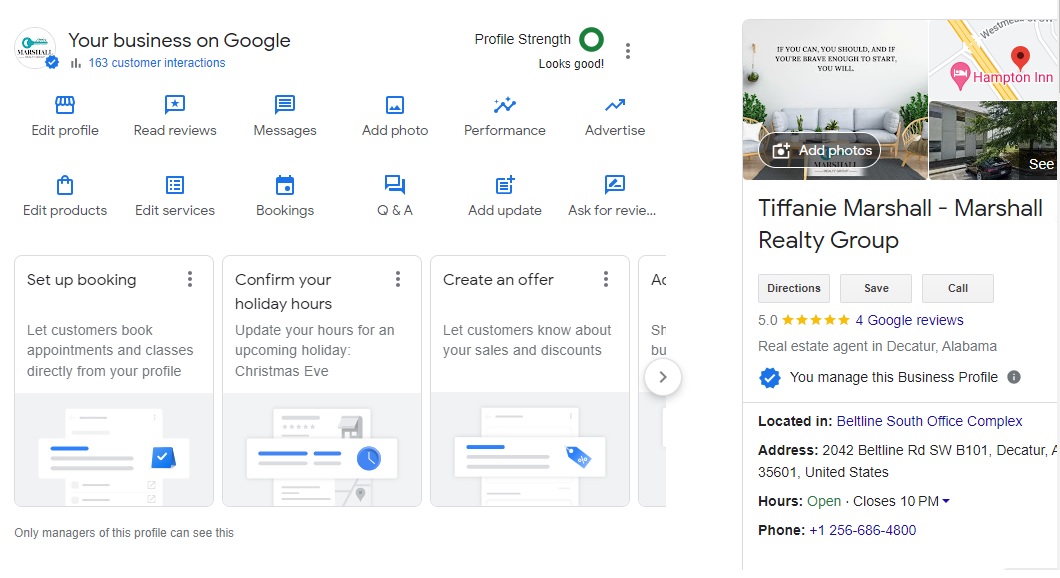Click the Add update icon
Viewport: 1060px width, 578px height.
point(505,185)
